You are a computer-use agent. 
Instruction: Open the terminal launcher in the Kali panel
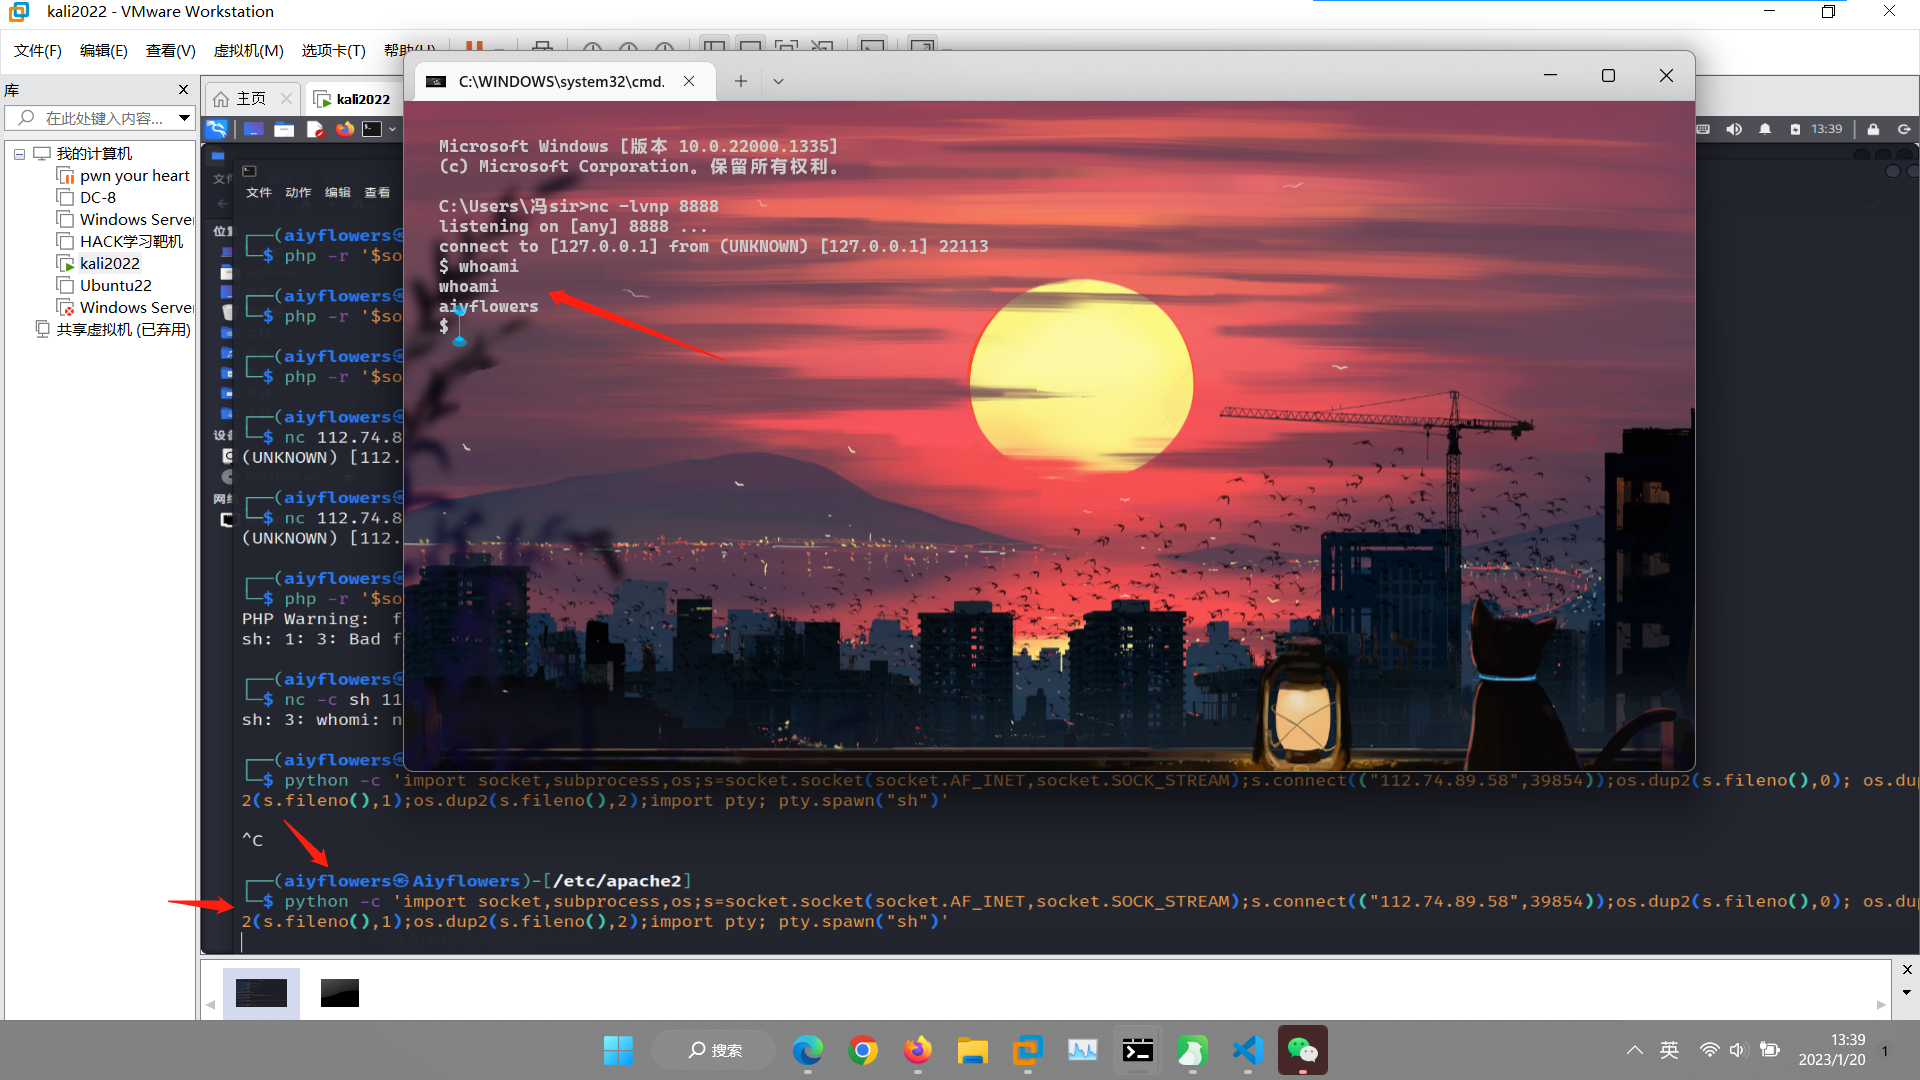coord(372,129)
